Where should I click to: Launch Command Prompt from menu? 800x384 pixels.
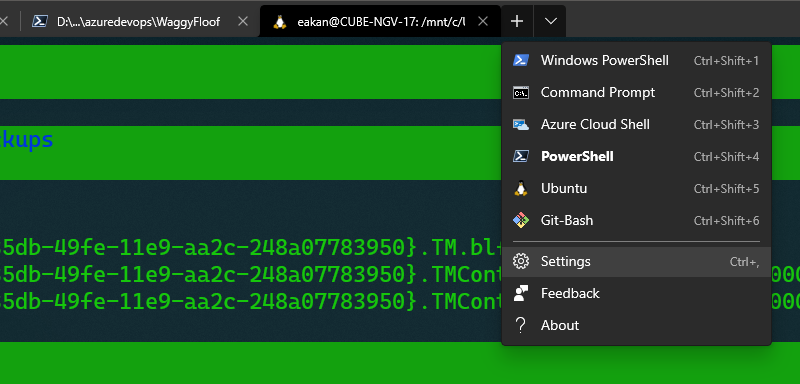coord(636,93)
